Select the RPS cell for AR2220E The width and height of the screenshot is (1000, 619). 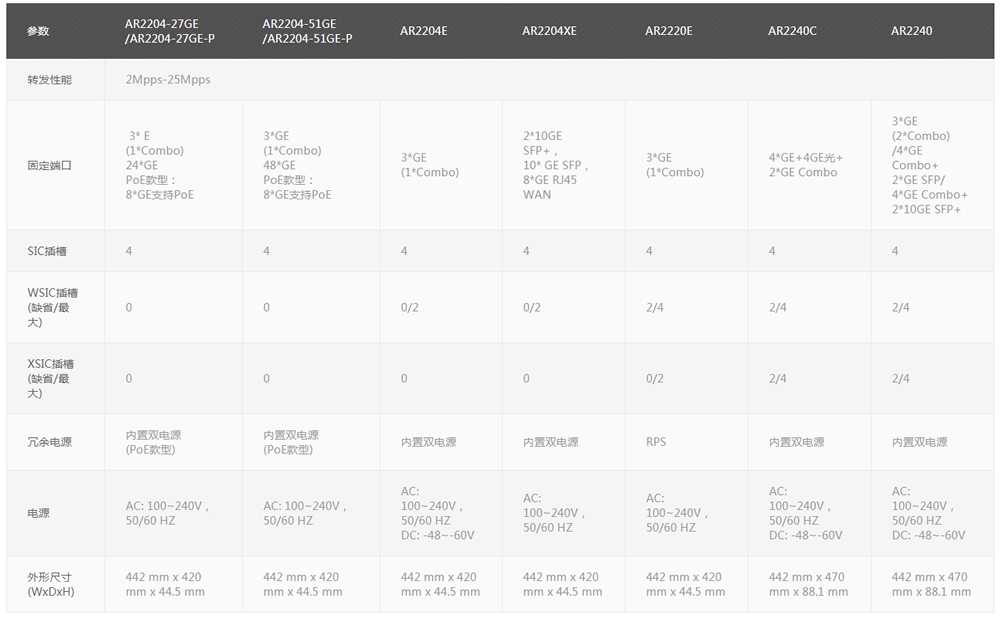coord(656,442)
